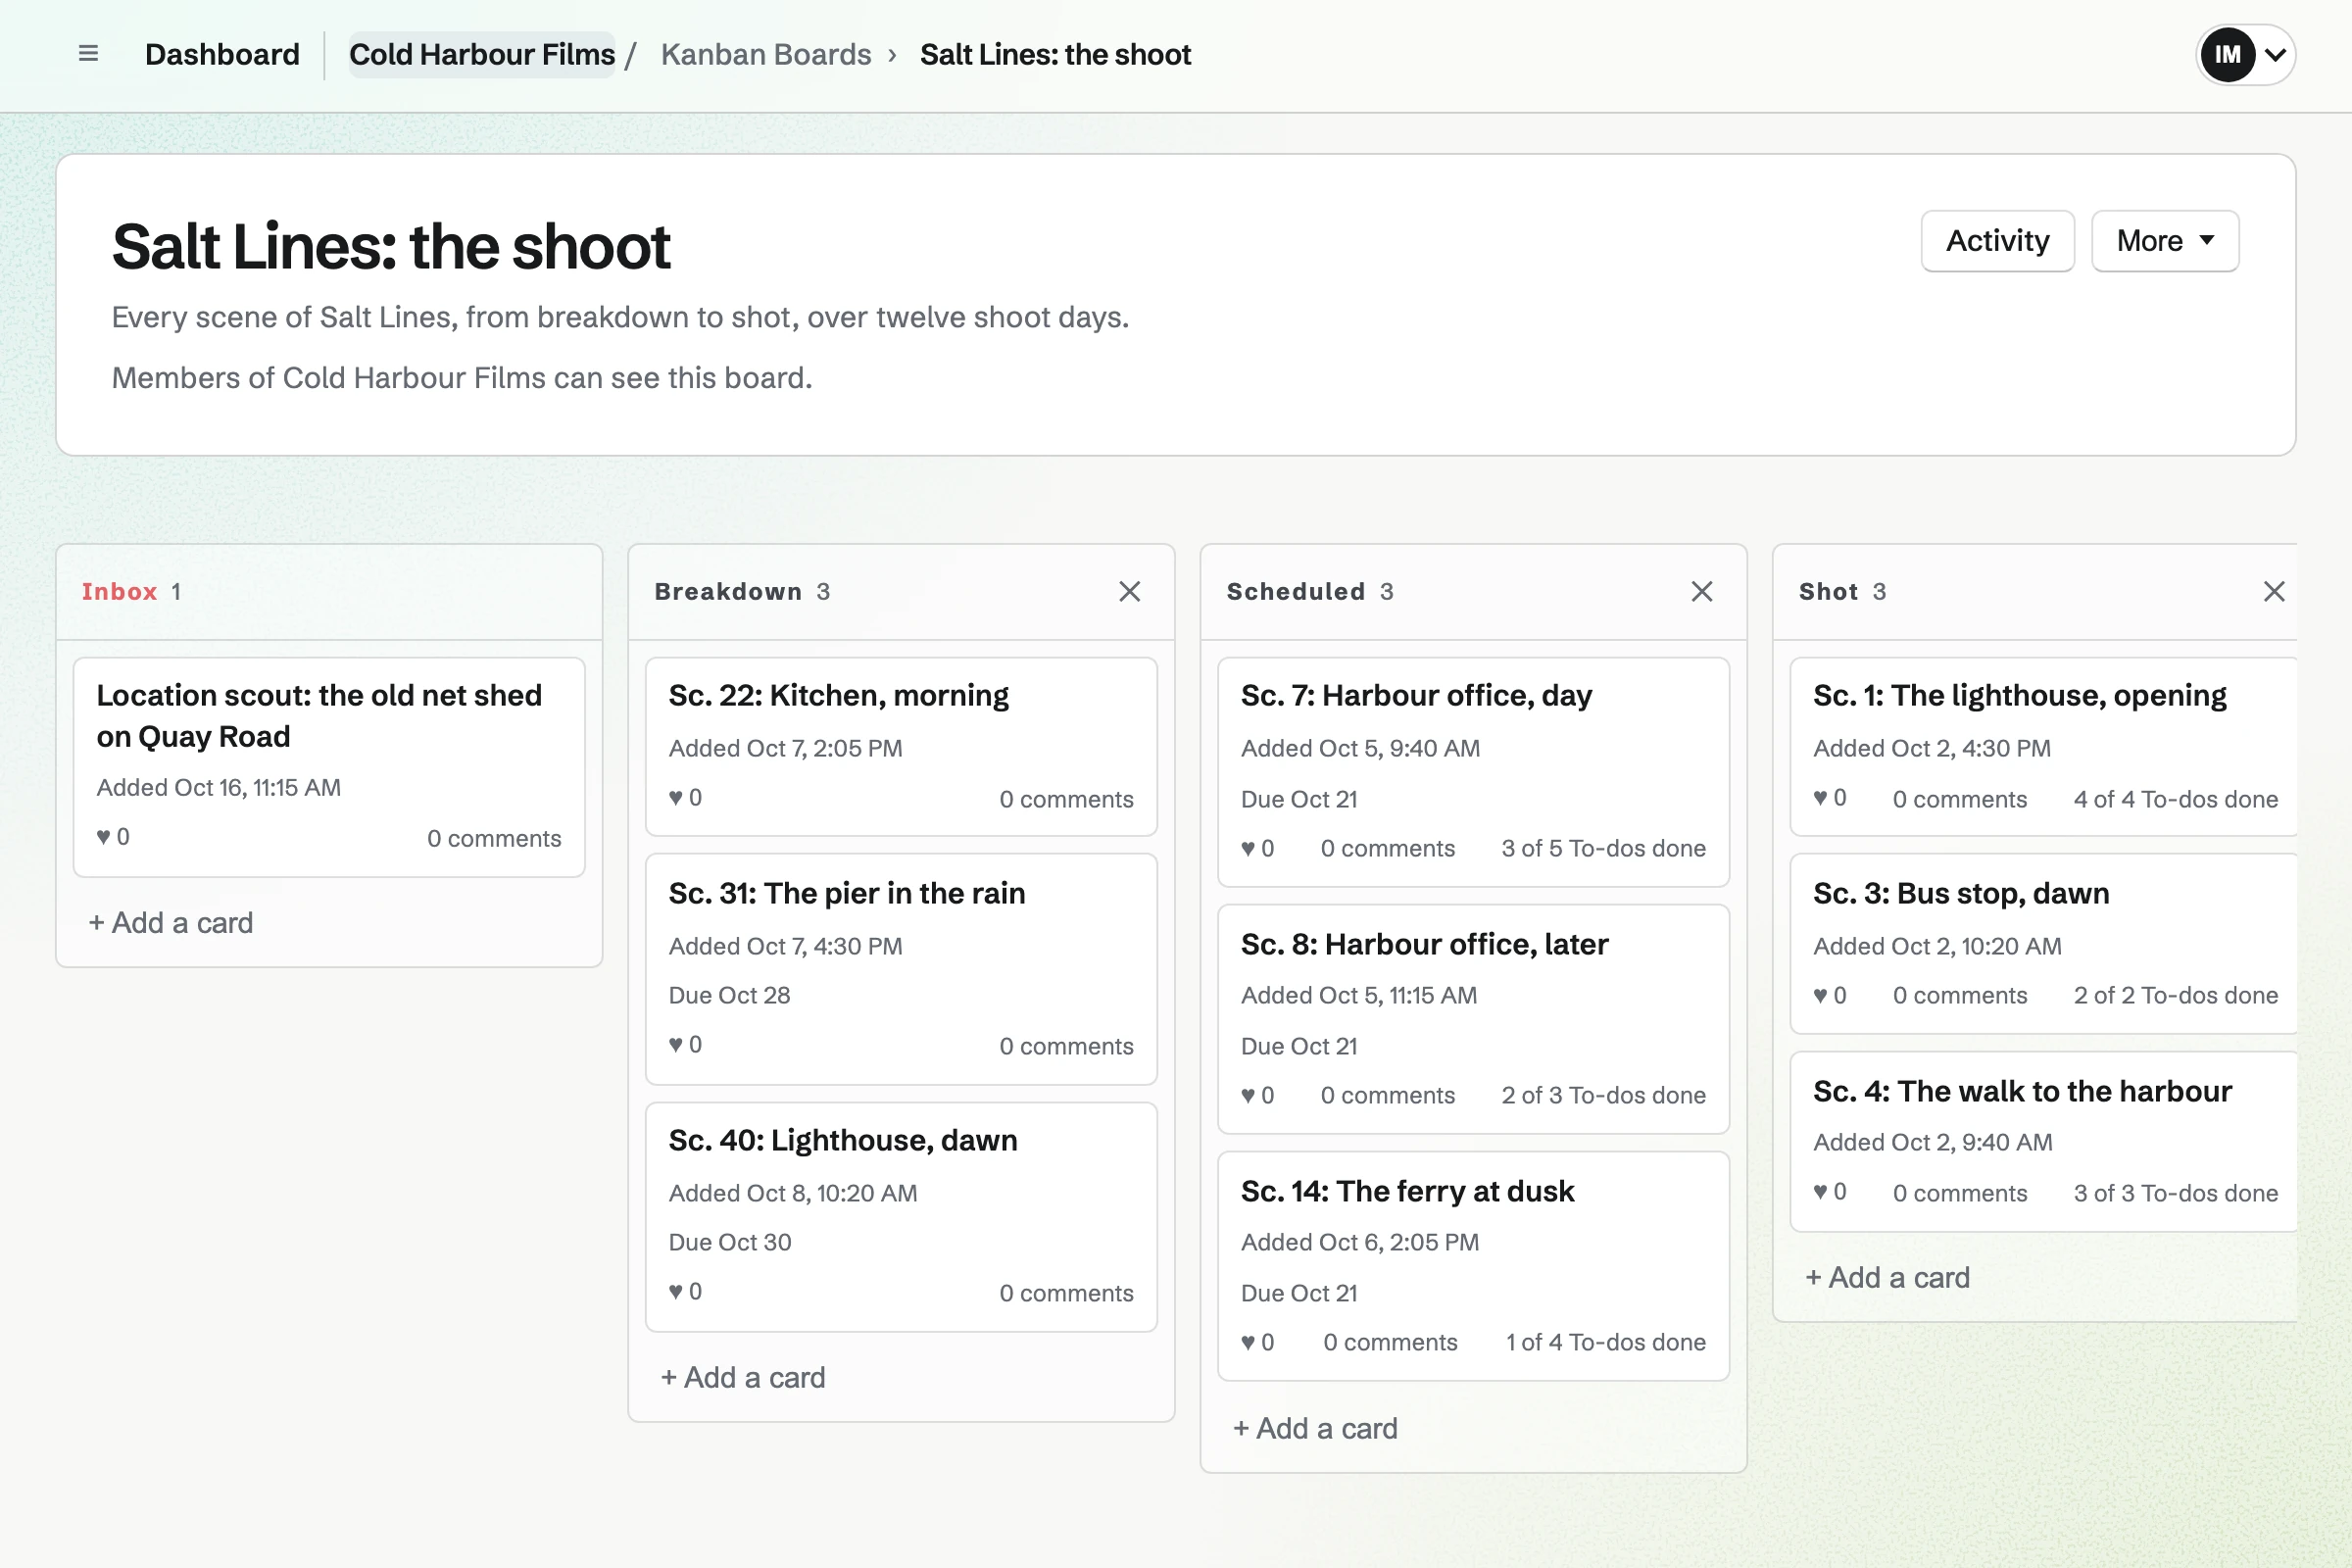Viewport: 2352px width, 1568px height.
Task: Close the Breakdown column with X
Action: [x=1129, y=591]
